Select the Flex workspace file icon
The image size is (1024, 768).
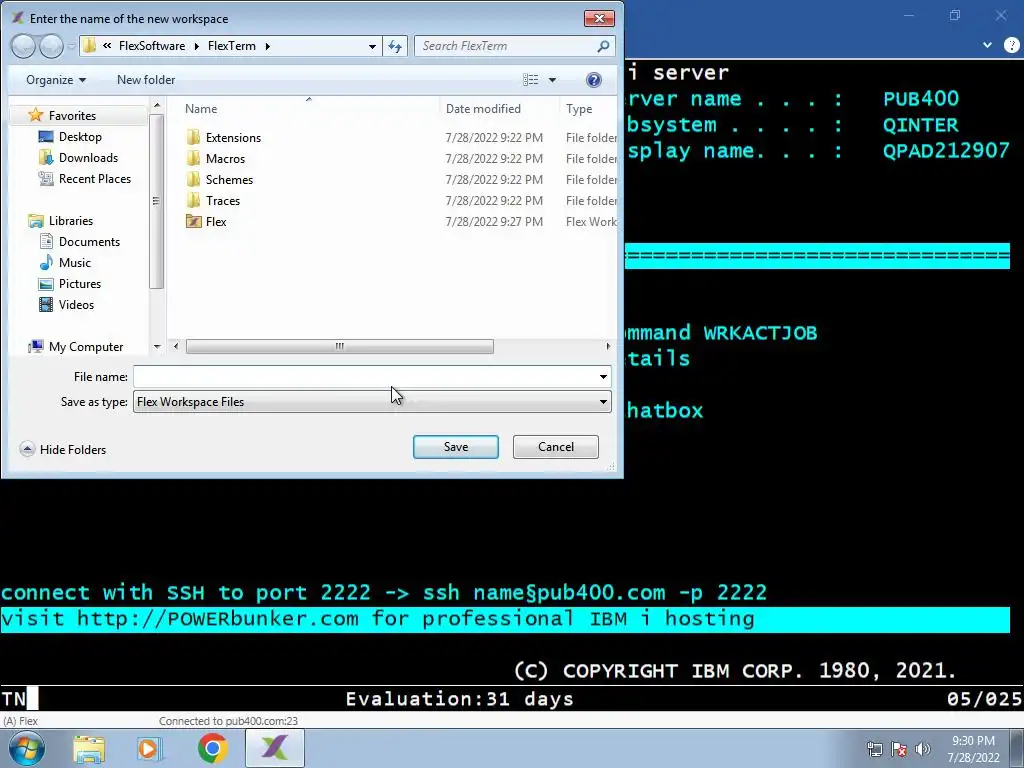click(x=193, y=221)
